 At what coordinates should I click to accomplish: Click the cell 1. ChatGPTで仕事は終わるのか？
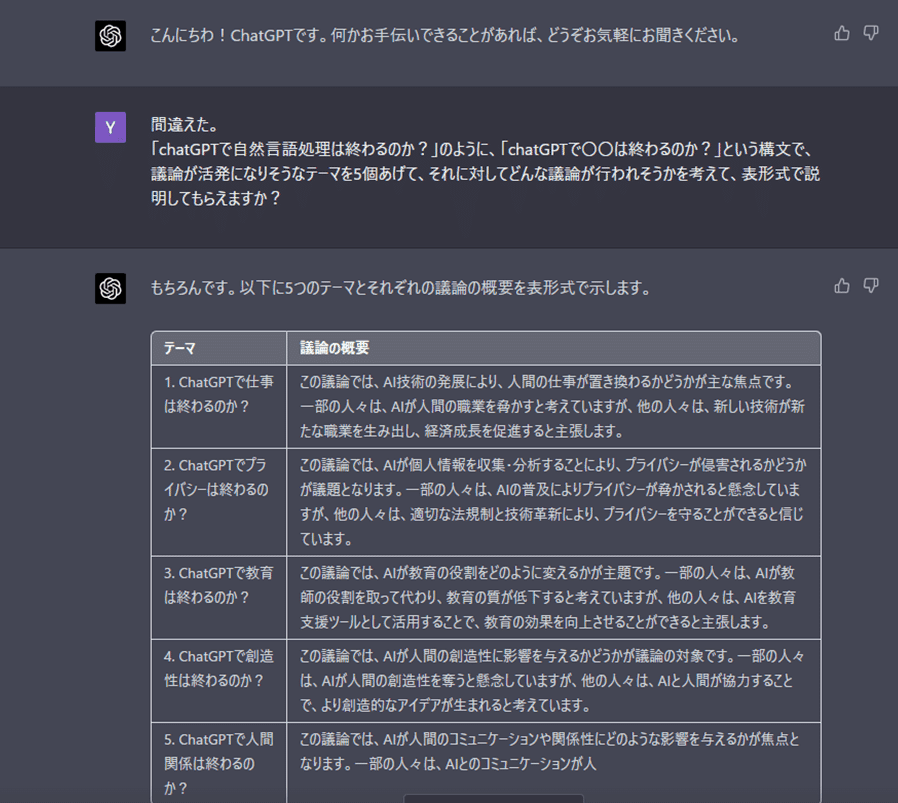click(219, 407)
